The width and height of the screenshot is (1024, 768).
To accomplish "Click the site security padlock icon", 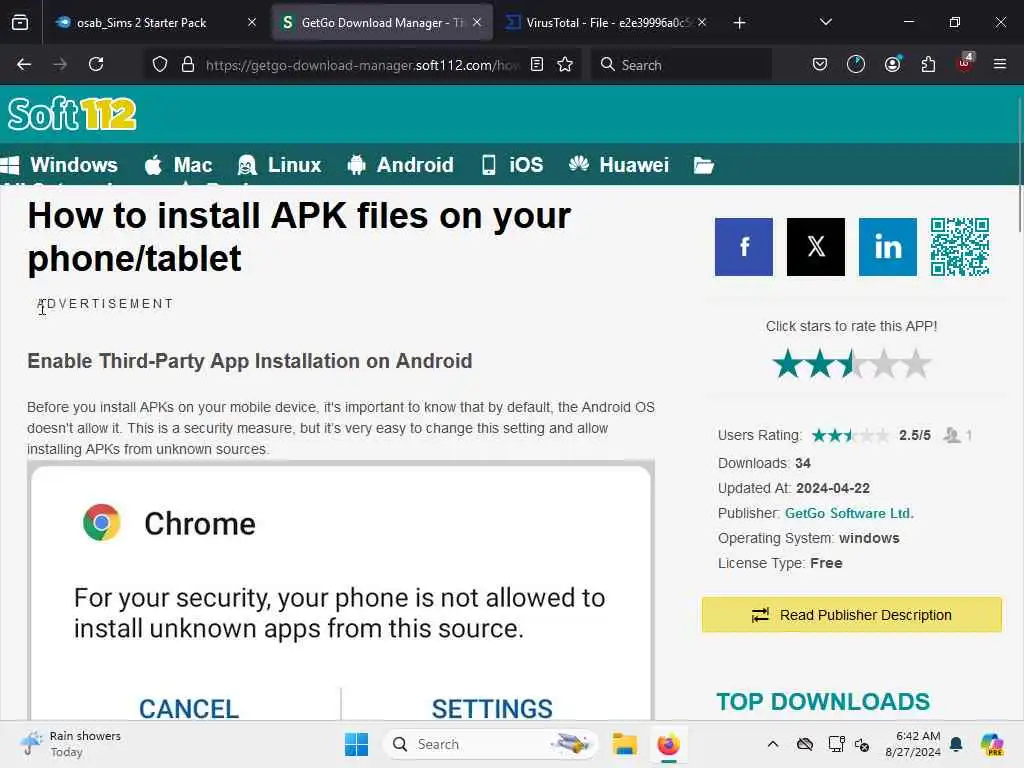I will 188,65.
